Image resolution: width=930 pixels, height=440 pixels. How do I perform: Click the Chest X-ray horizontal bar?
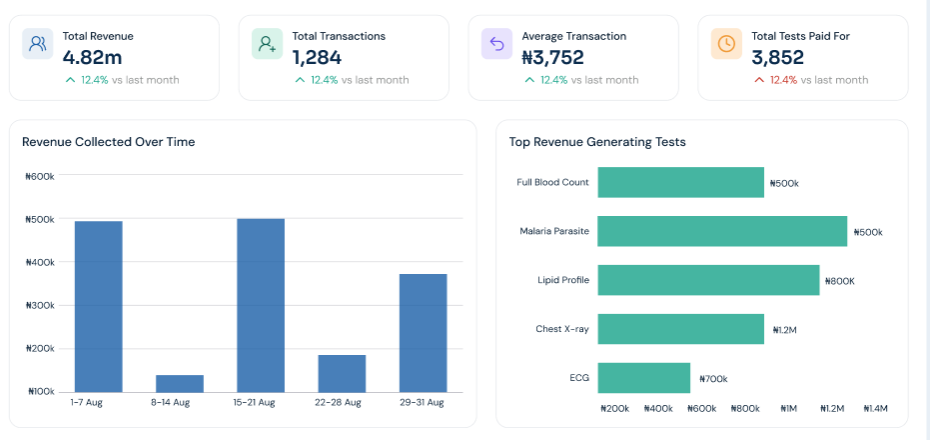[x=681, y=329]
